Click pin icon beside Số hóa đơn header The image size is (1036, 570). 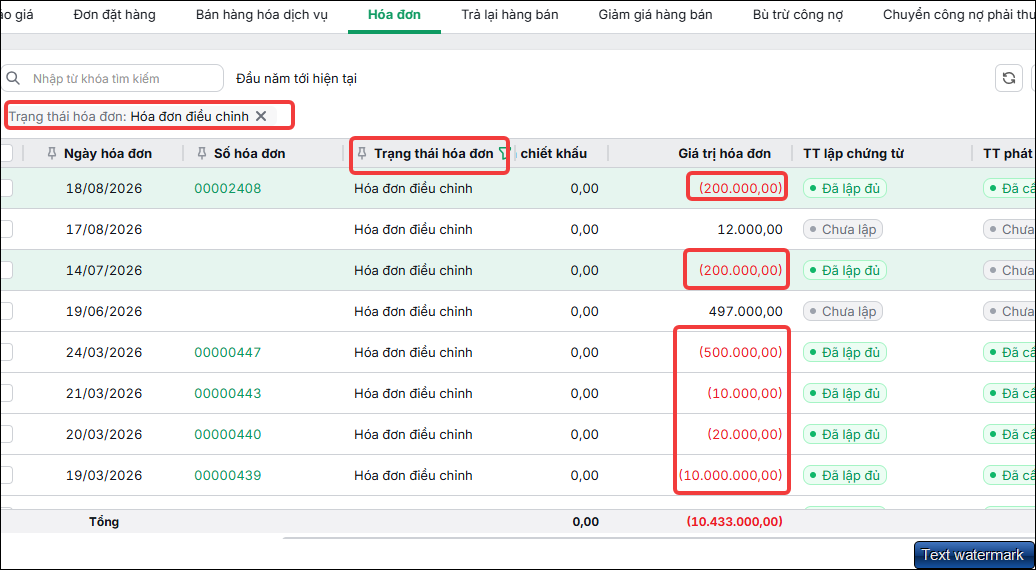203,154
